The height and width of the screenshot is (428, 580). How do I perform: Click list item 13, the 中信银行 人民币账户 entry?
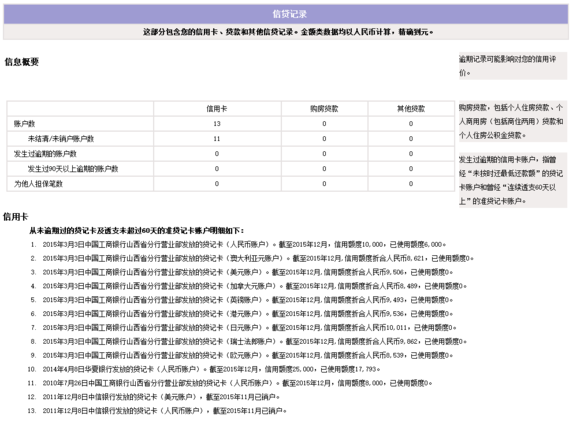(x=157, y=411)
